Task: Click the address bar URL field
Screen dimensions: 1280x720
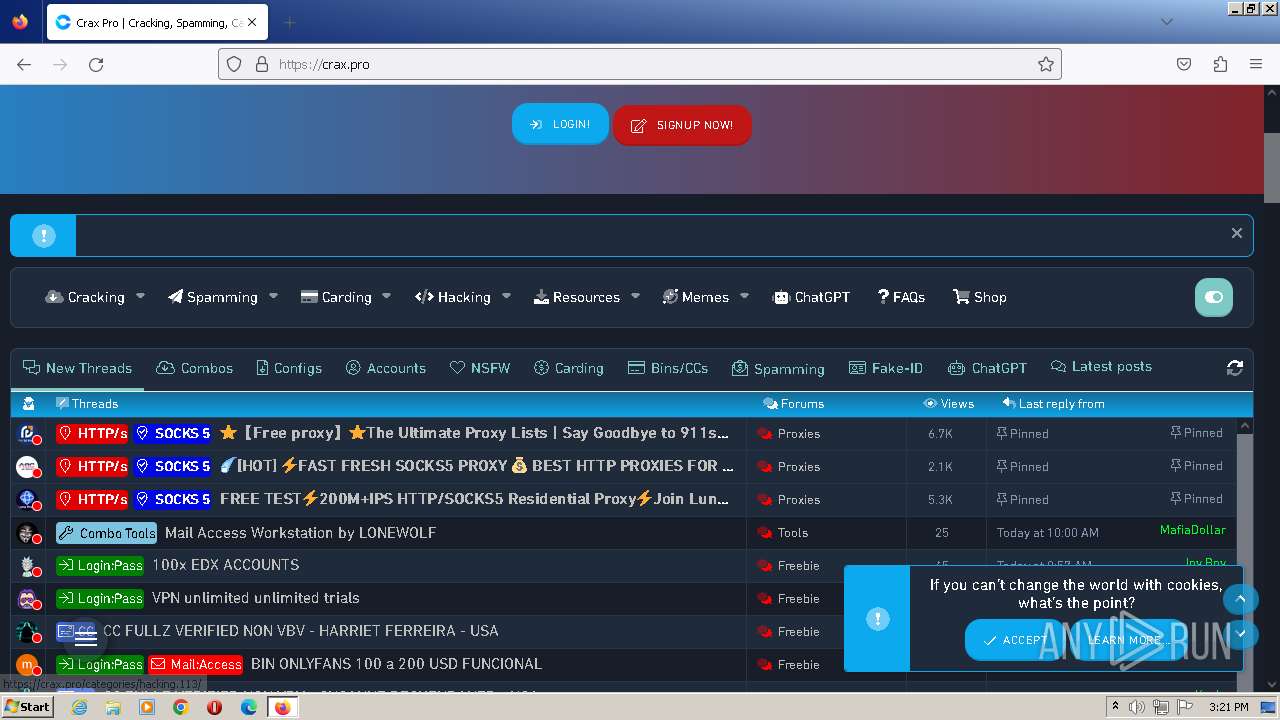Action: (x=640, y=64)
